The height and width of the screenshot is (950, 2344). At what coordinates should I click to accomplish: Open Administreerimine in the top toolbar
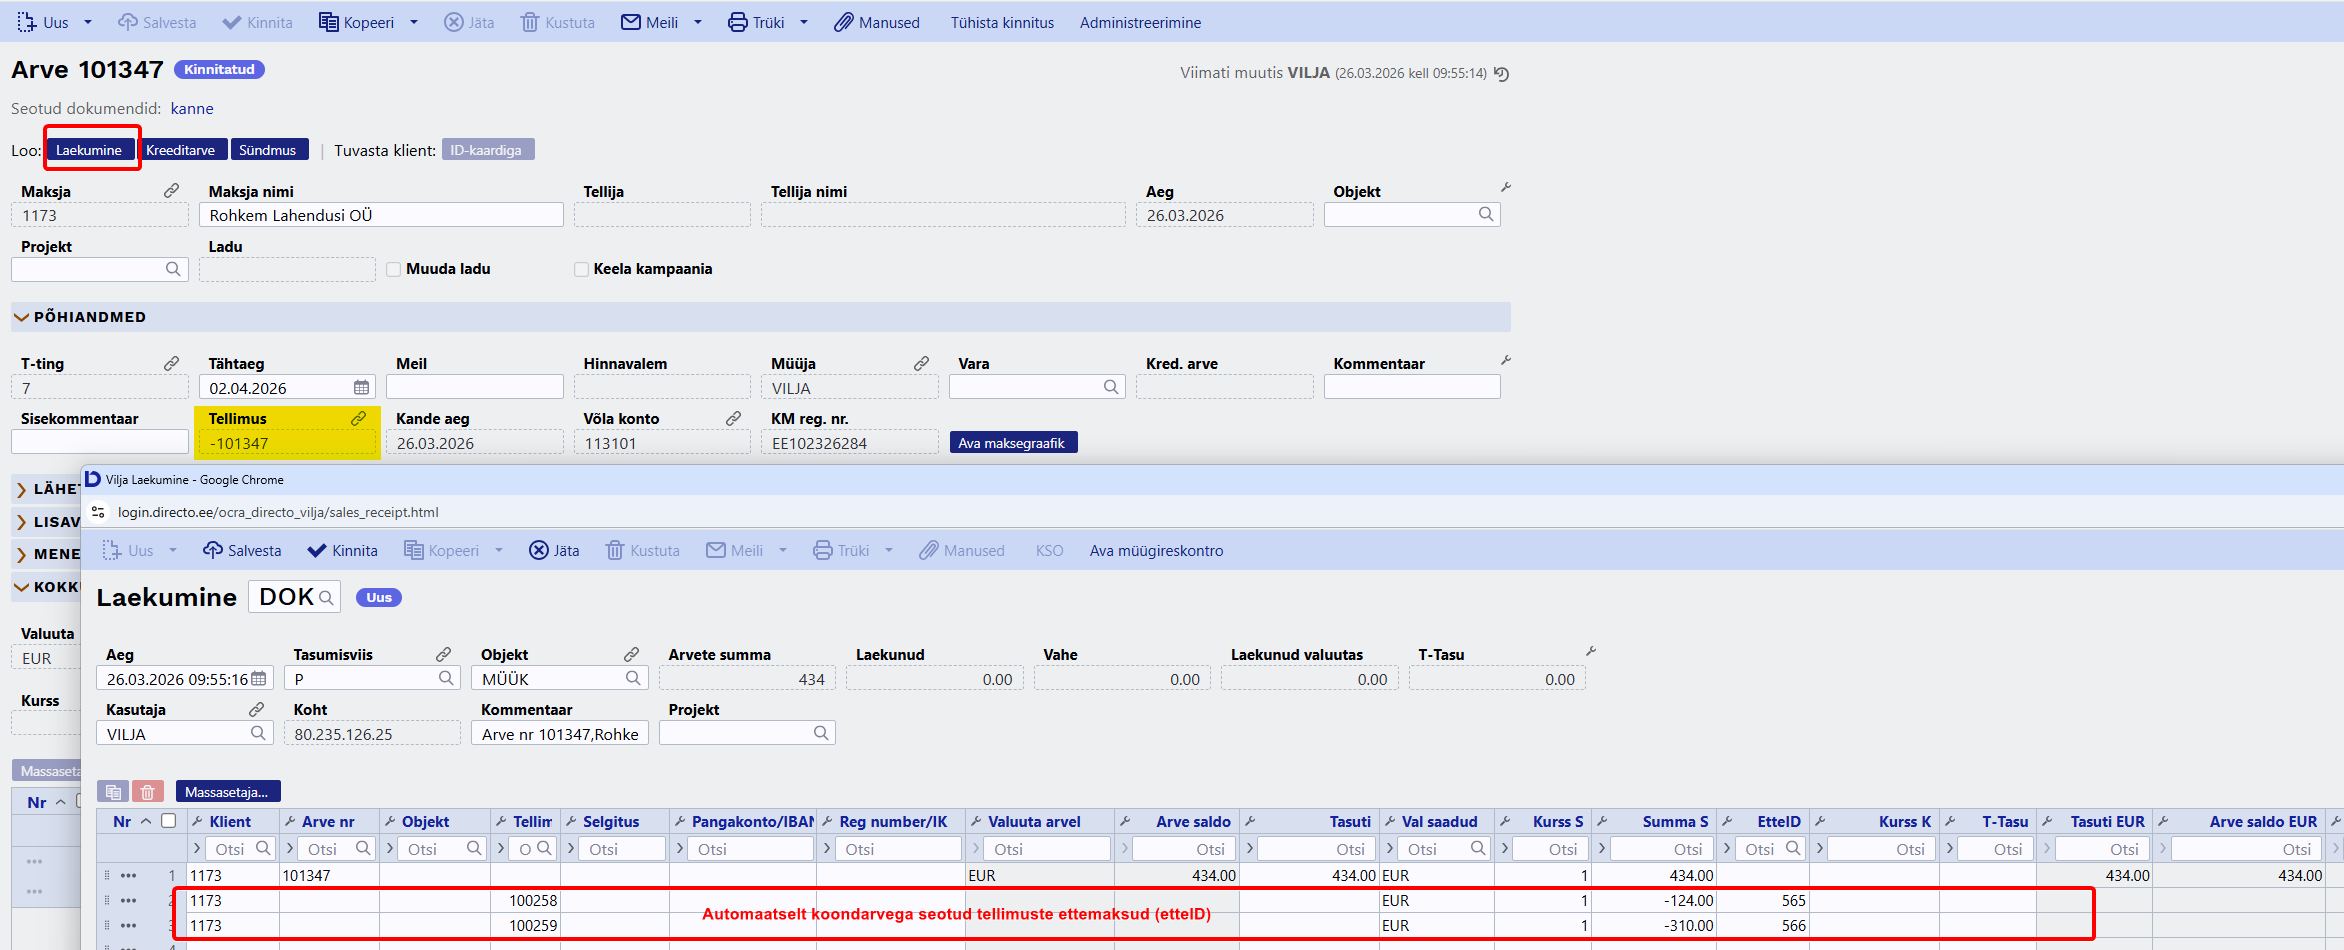point(1140,22)
